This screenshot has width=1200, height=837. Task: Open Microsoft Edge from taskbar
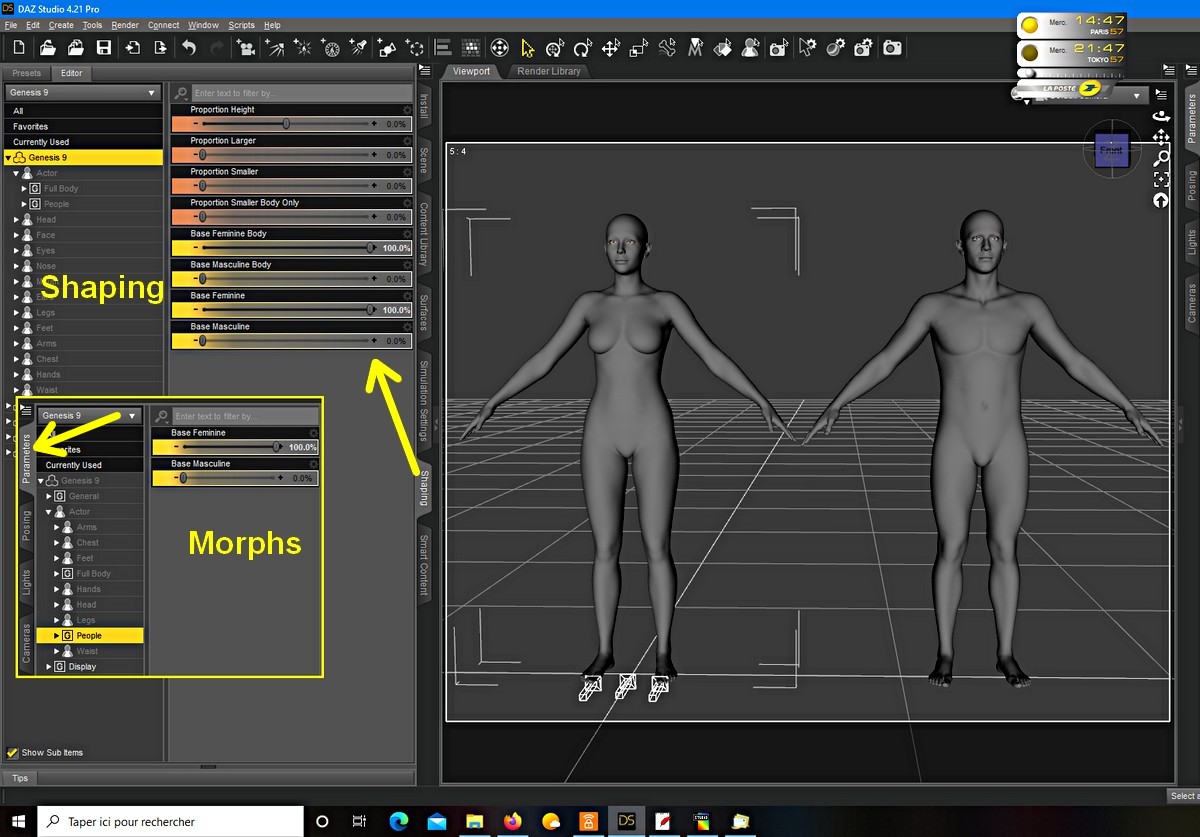point(397,822)
